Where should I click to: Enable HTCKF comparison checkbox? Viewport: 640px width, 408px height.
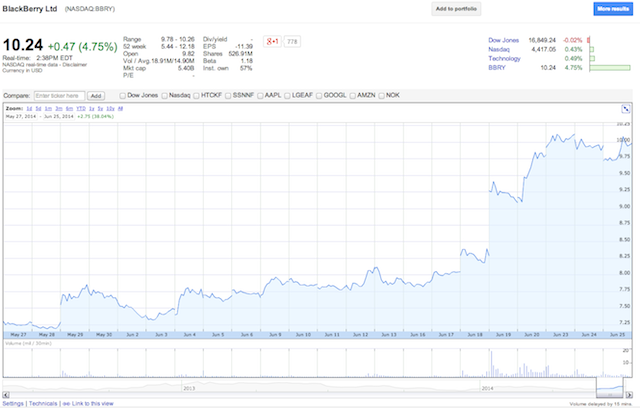click(x=196, y=95)
